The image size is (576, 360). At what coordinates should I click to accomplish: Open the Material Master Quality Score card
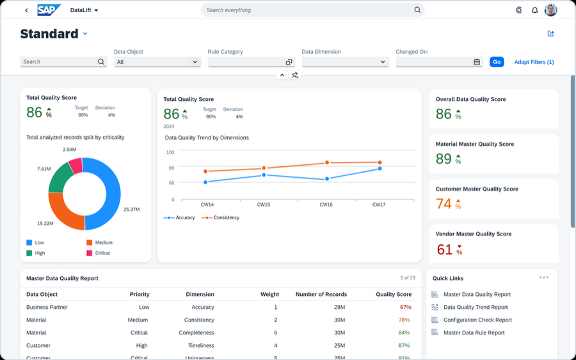(494, 154)
